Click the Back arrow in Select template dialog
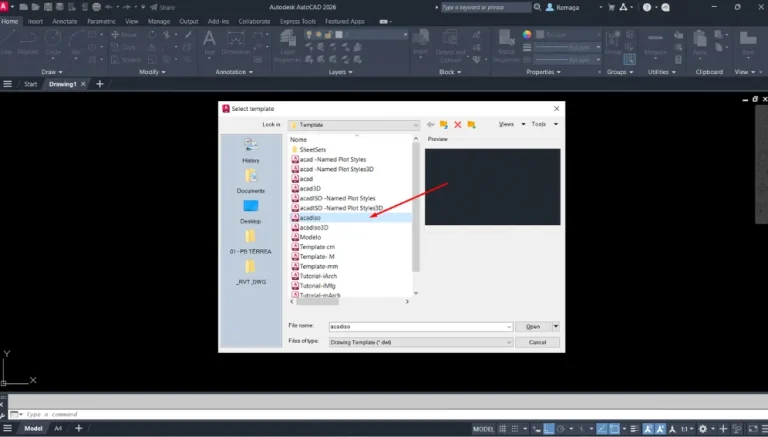The image size is (768, 437). pos(431,124)
